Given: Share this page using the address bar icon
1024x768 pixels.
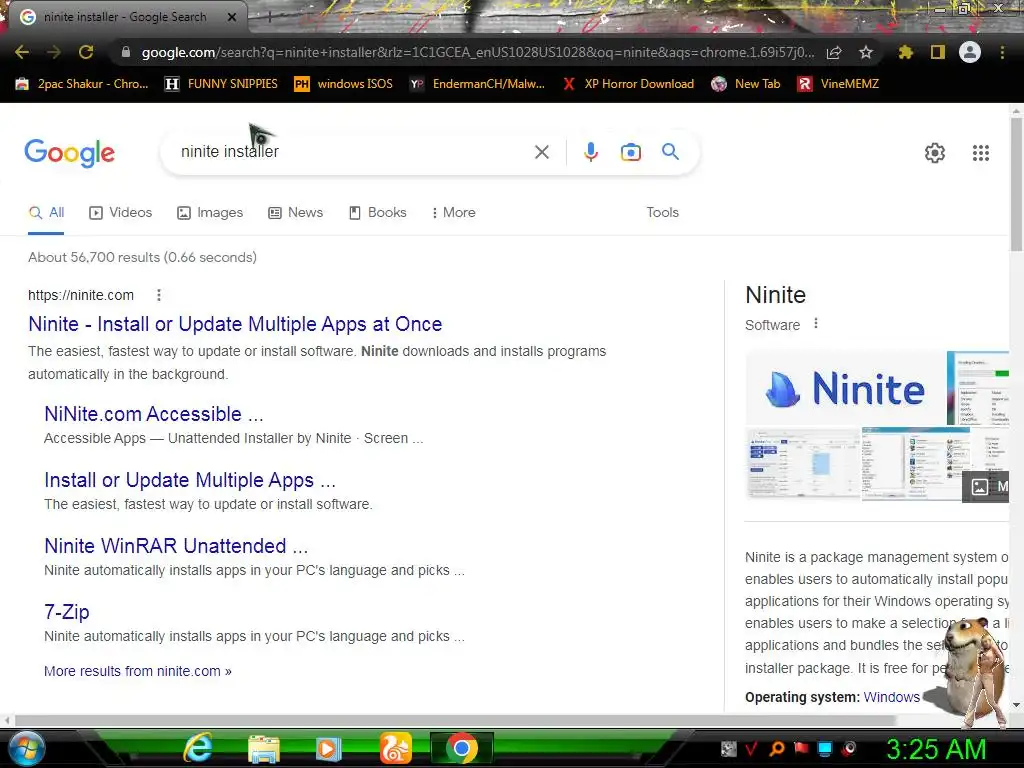Looking at the screenshot, I should [x=834, y=52].
